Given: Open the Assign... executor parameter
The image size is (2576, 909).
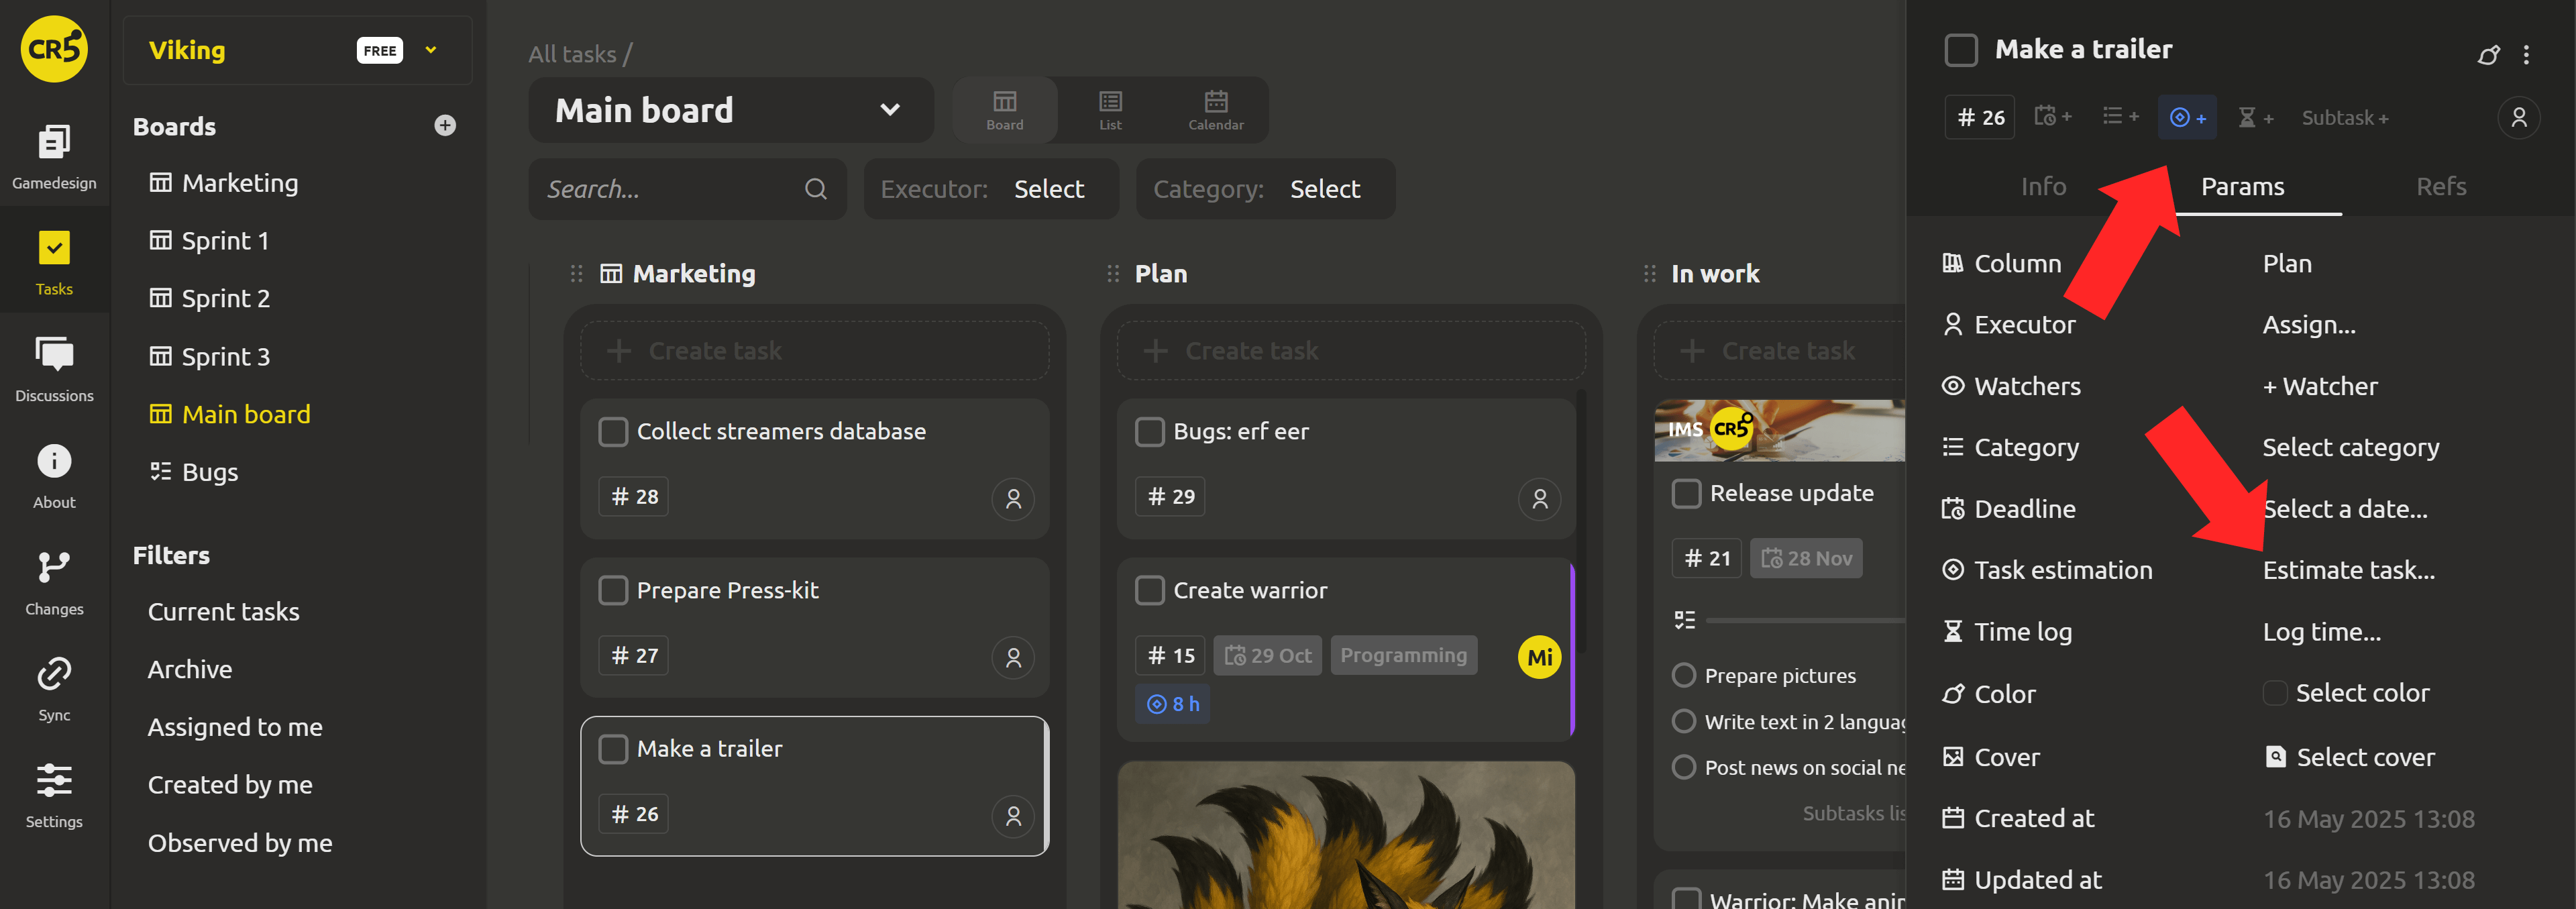Looking at the screenshot, I should pos(2309,325).
